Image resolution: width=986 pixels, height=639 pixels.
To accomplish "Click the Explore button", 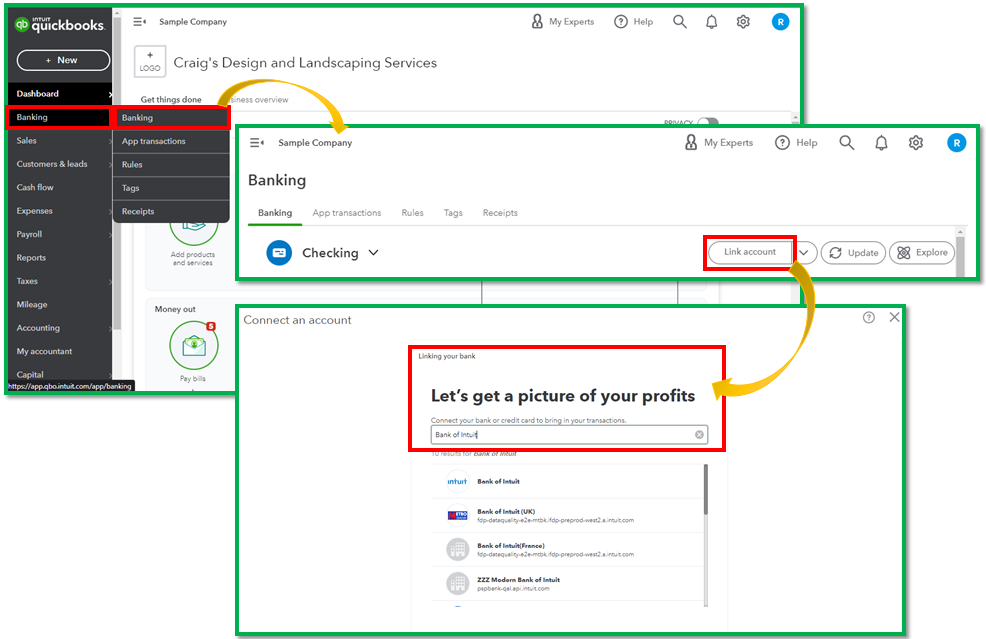I will [922, 253].
